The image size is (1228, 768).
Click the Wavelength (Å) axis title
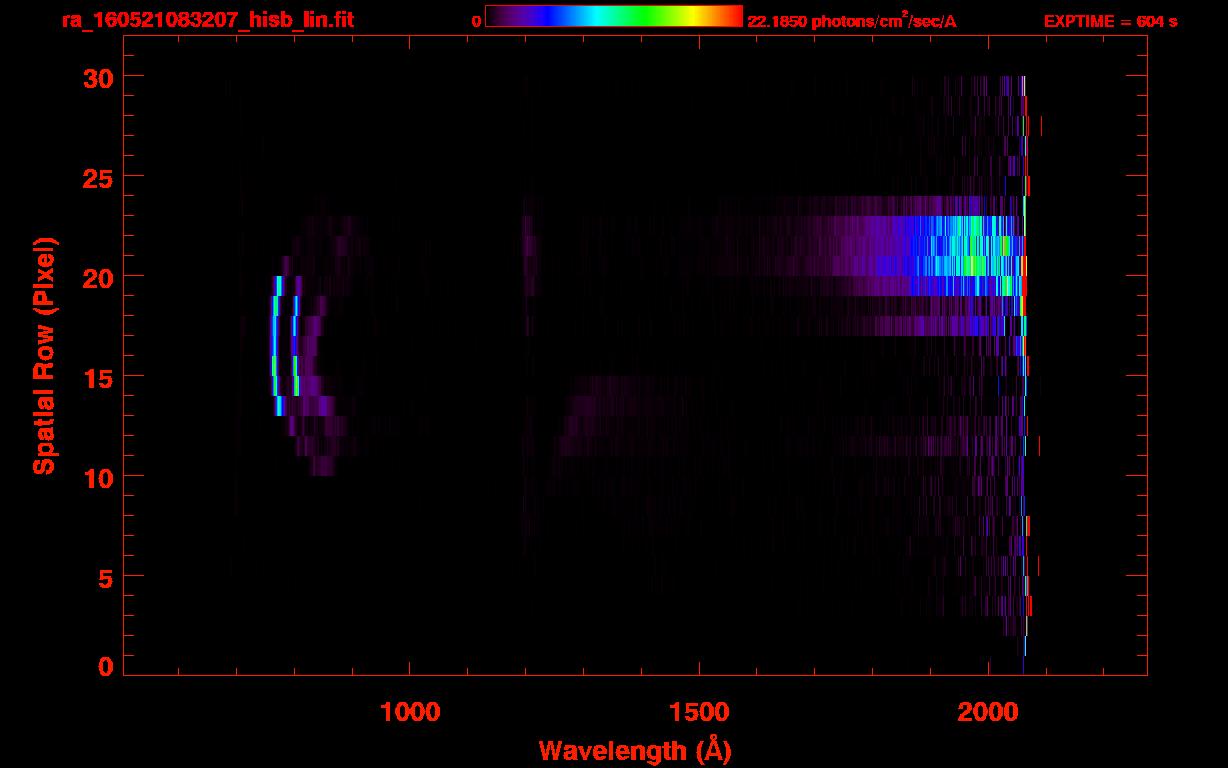635,750
